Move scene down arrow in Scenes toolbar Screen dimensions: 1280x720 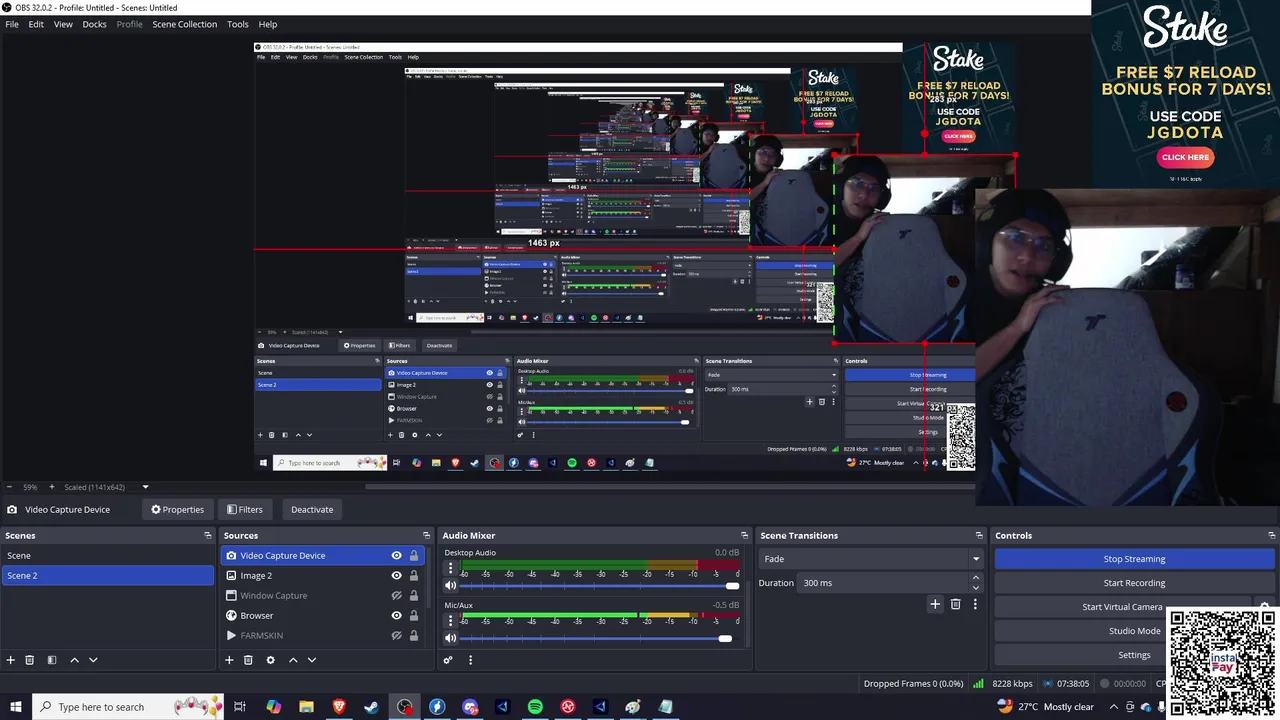93,660
